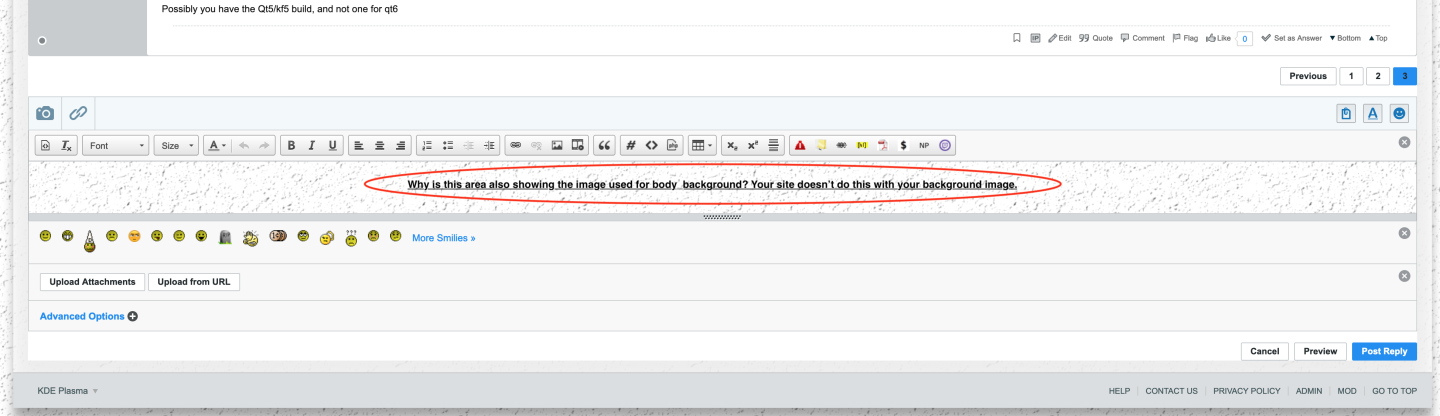
Task: Click the red warning triangle icon
Action: click(x=800, y=145)
